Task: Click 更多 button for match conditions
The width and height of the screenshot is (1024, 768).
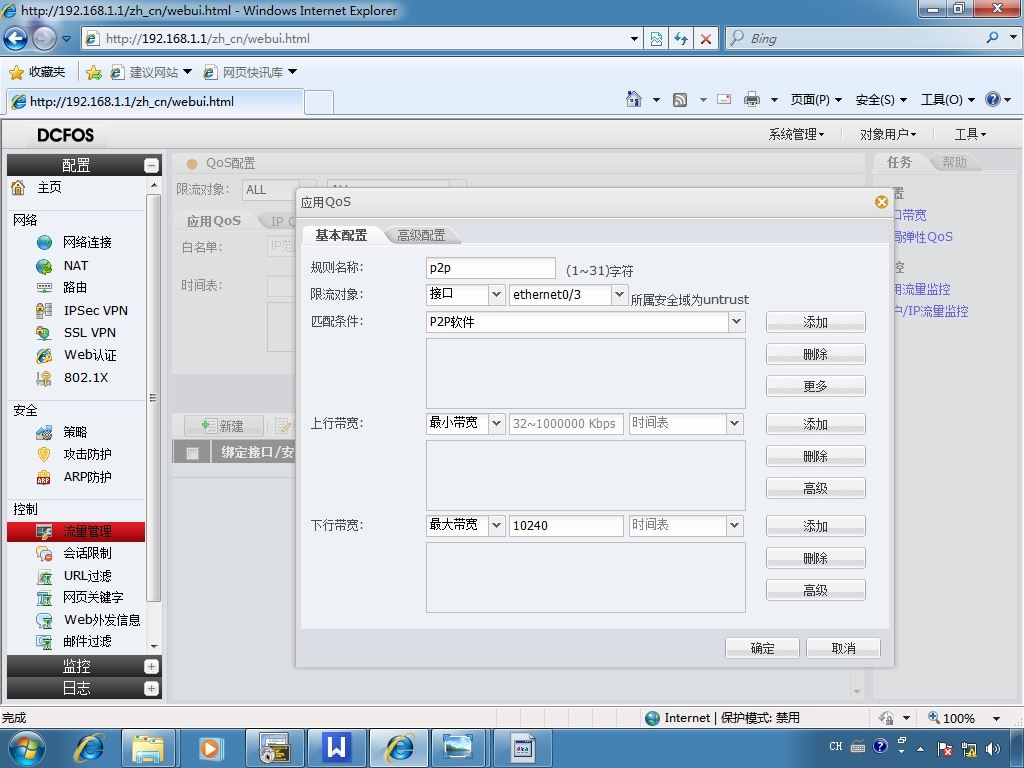Action: [816, 386]
